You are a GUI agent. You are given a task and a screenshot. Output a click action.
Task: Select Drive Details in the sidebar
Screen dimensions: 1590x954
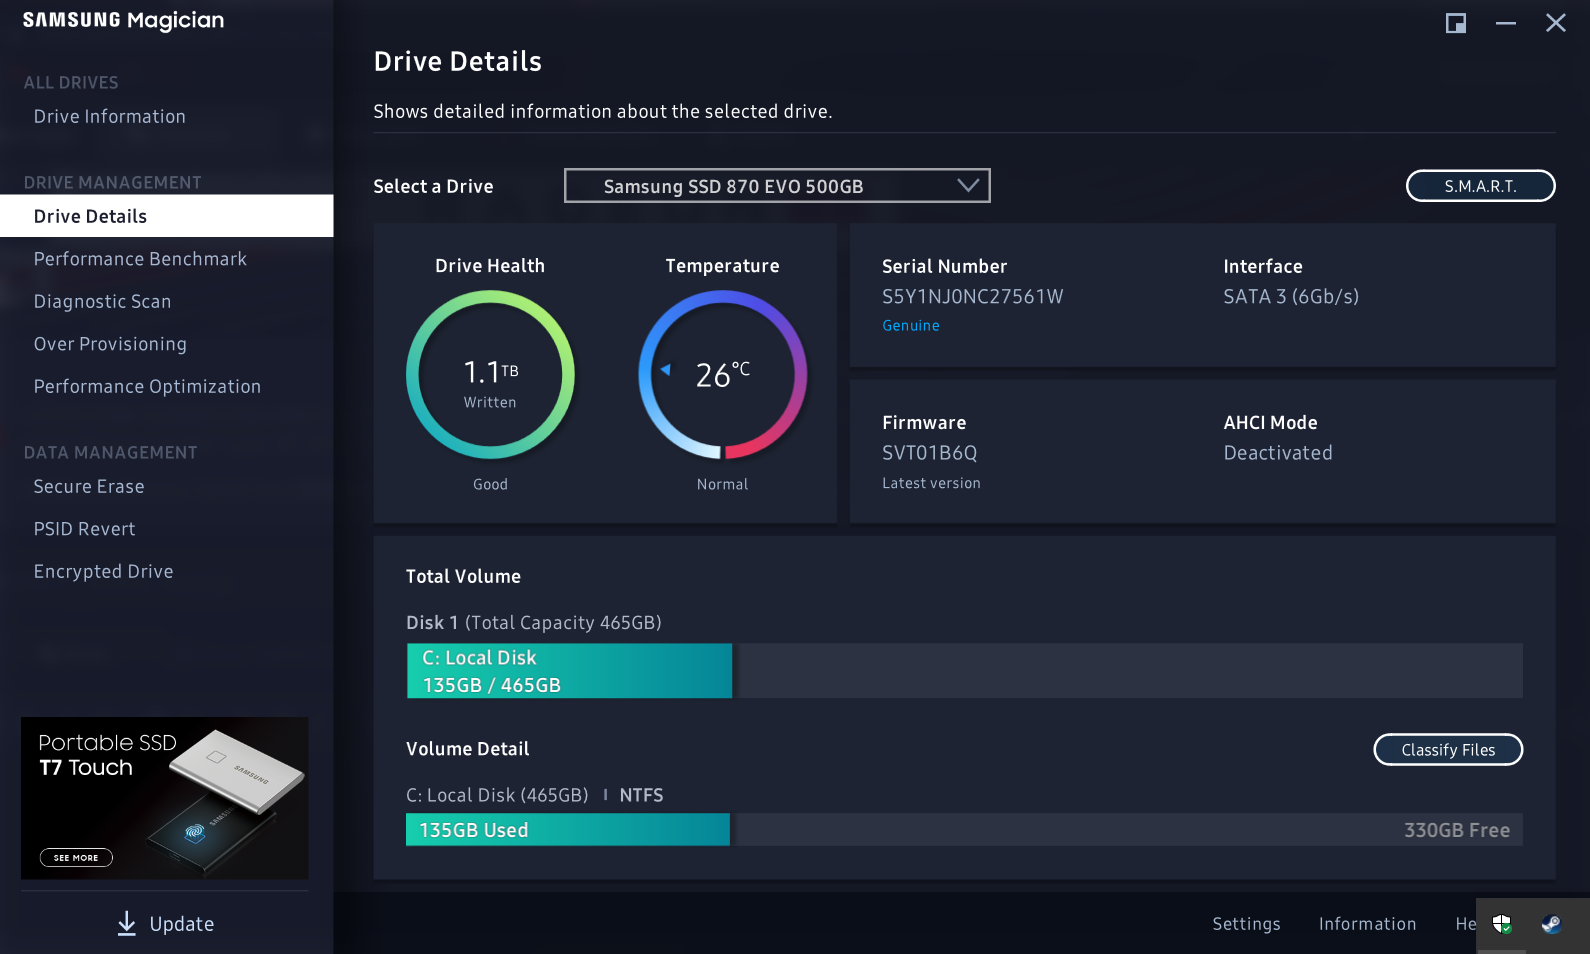(167, 216)
